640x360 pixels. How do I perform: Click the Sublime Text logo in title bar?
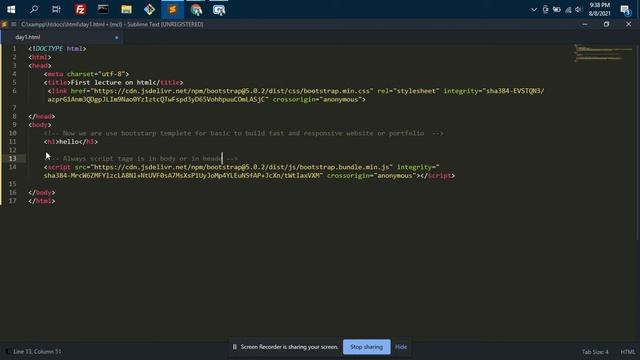(x=4, y=24)
